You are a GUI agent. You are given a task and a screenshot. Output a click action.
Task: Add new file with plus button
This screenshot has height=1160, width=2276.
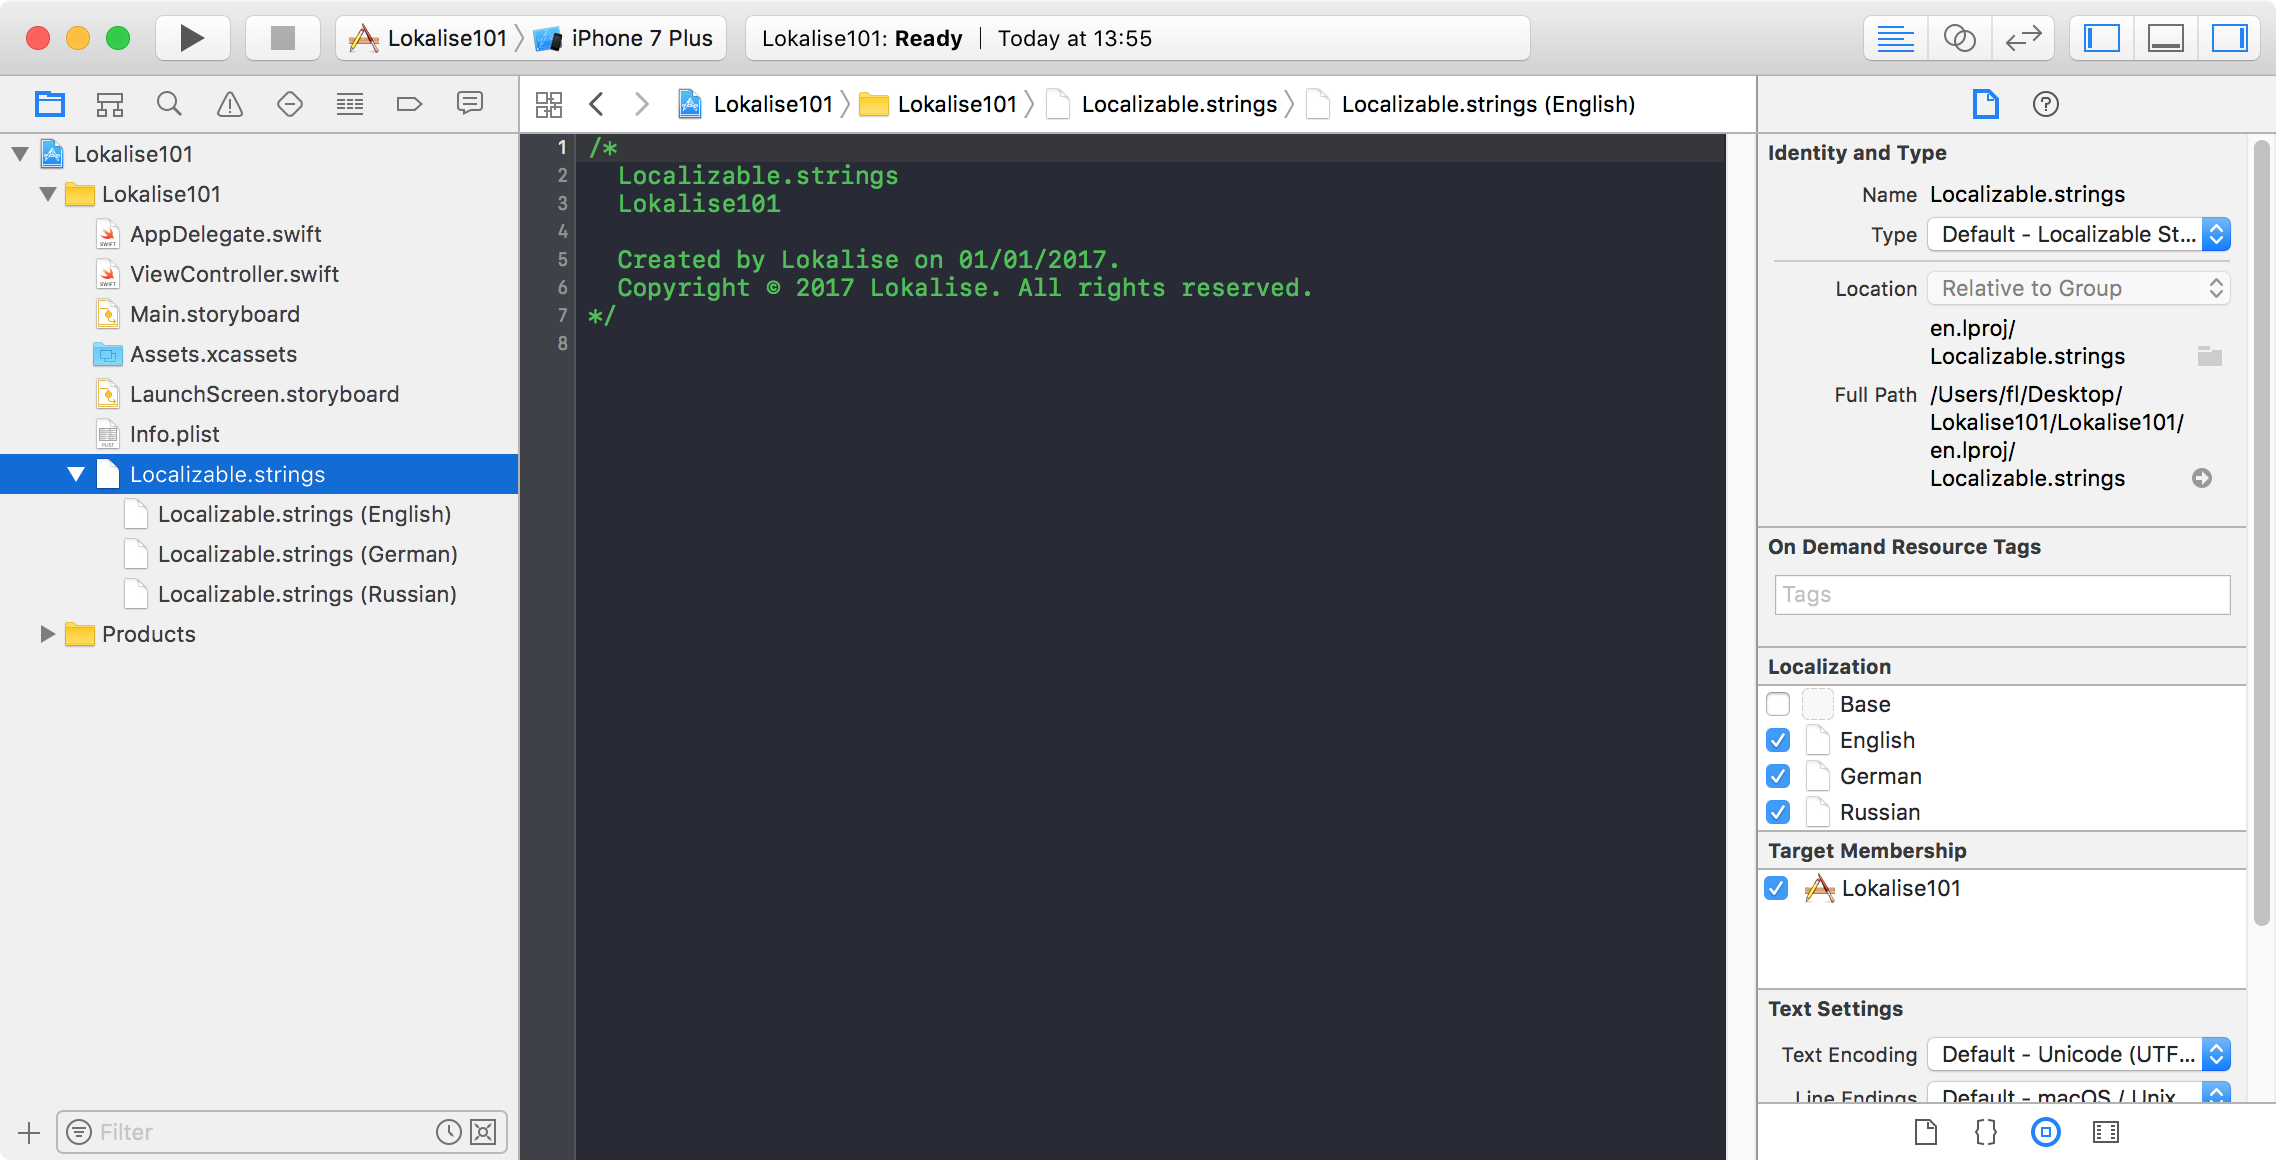click(29, 1132)
